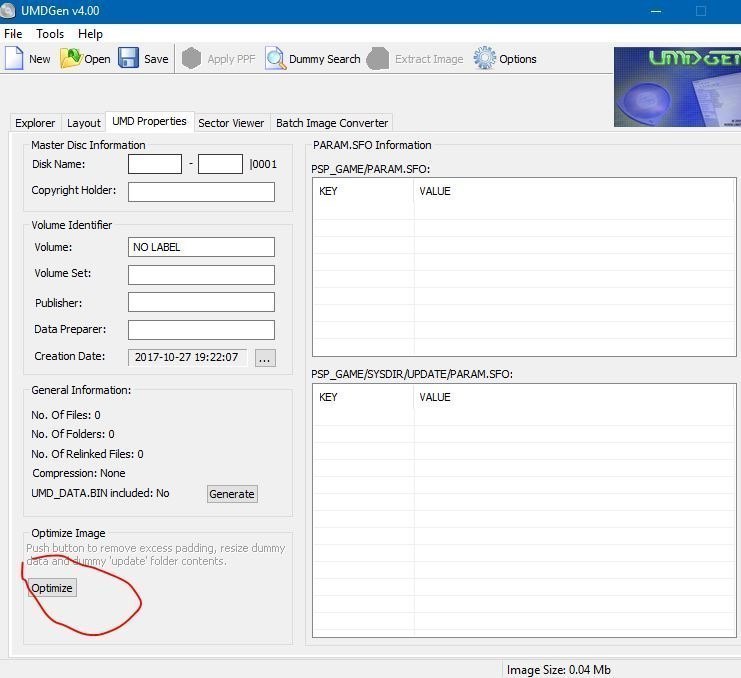Click the second Disk Name input box
741x678 pixels.
coord(220,164)
